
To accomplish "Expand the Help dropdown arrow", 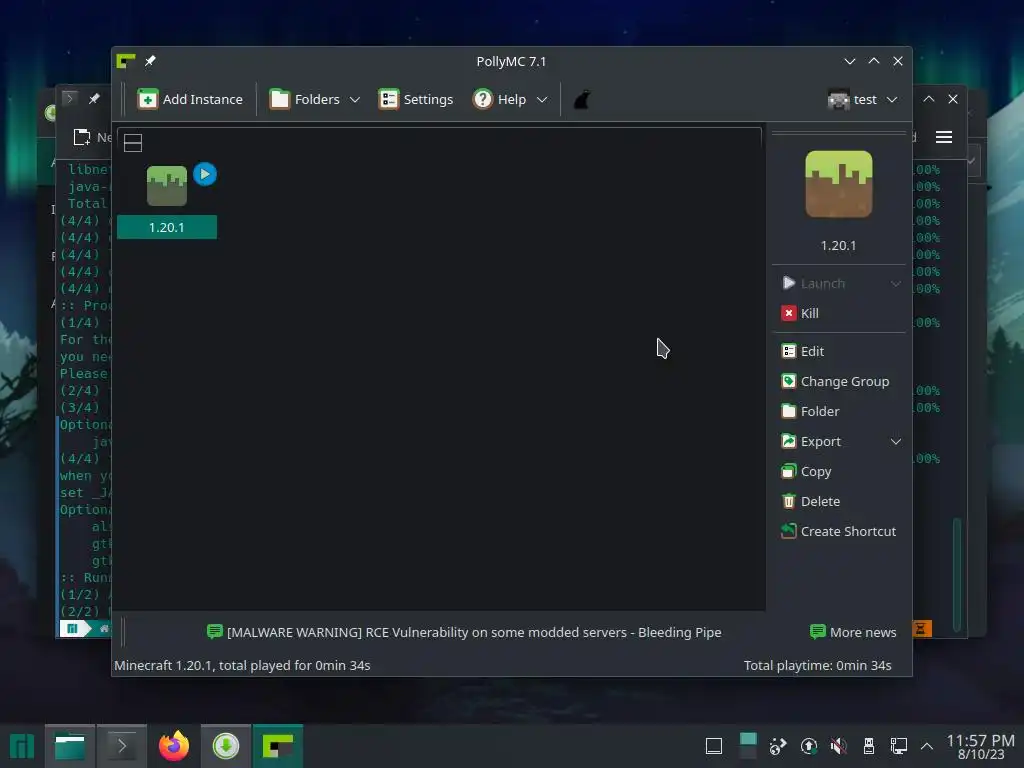I will (541, 100).
